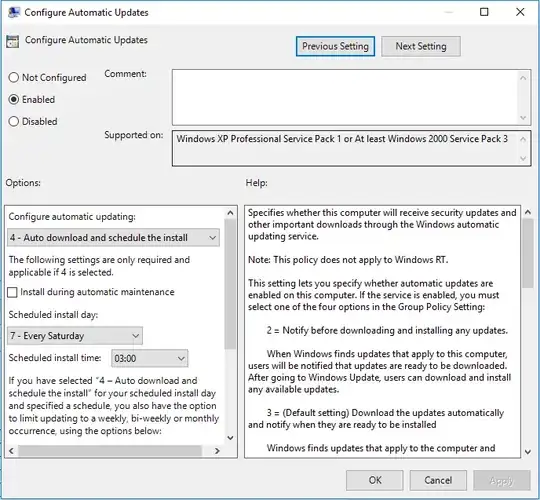The height and width of the screenshot is (500, 540).
Task: Click the Options pane scroll-right arrow
Action: click(217, 450)
